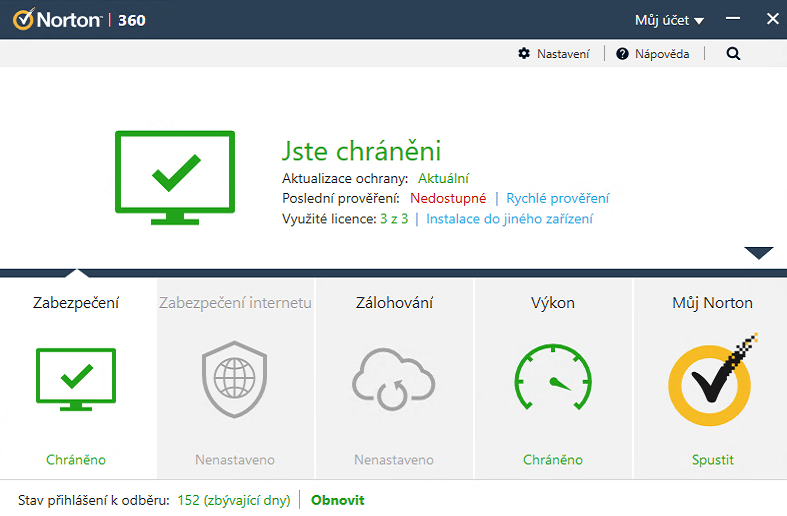Run Rychlé prověření quick scan
This screenshot has height=516, width=787.
558,198
